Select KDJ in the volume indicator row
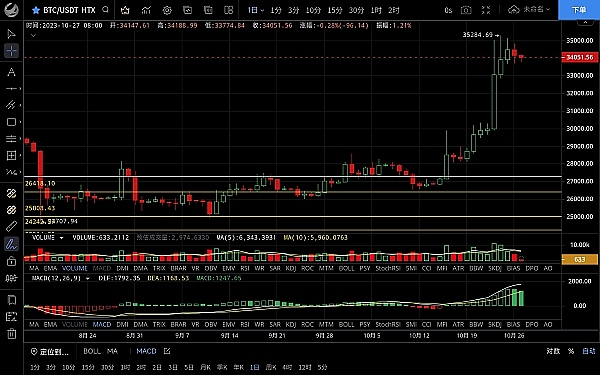Image resolution: width=600 pixels, height=375 pixels. pyautogui.click(x=291, y=268)
